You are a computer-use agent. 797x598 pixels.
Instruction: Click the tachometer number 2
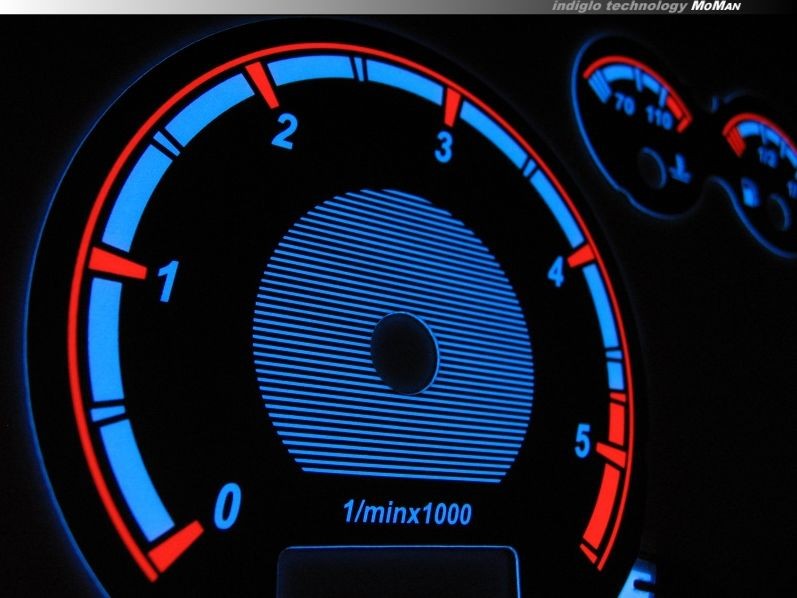point(284,132)
